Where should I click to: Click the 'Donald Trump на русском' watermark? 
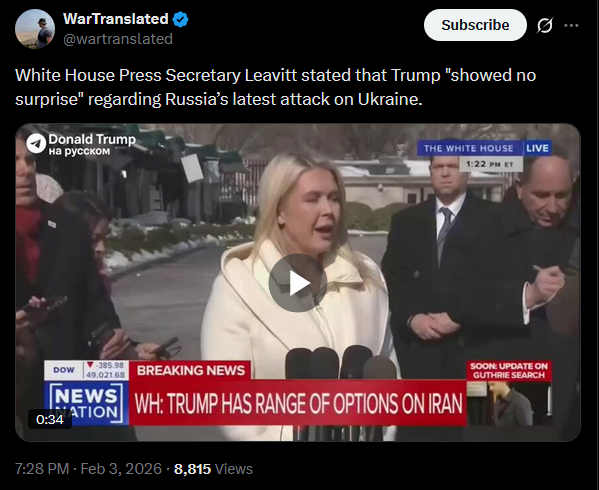(x=81, y=144)
